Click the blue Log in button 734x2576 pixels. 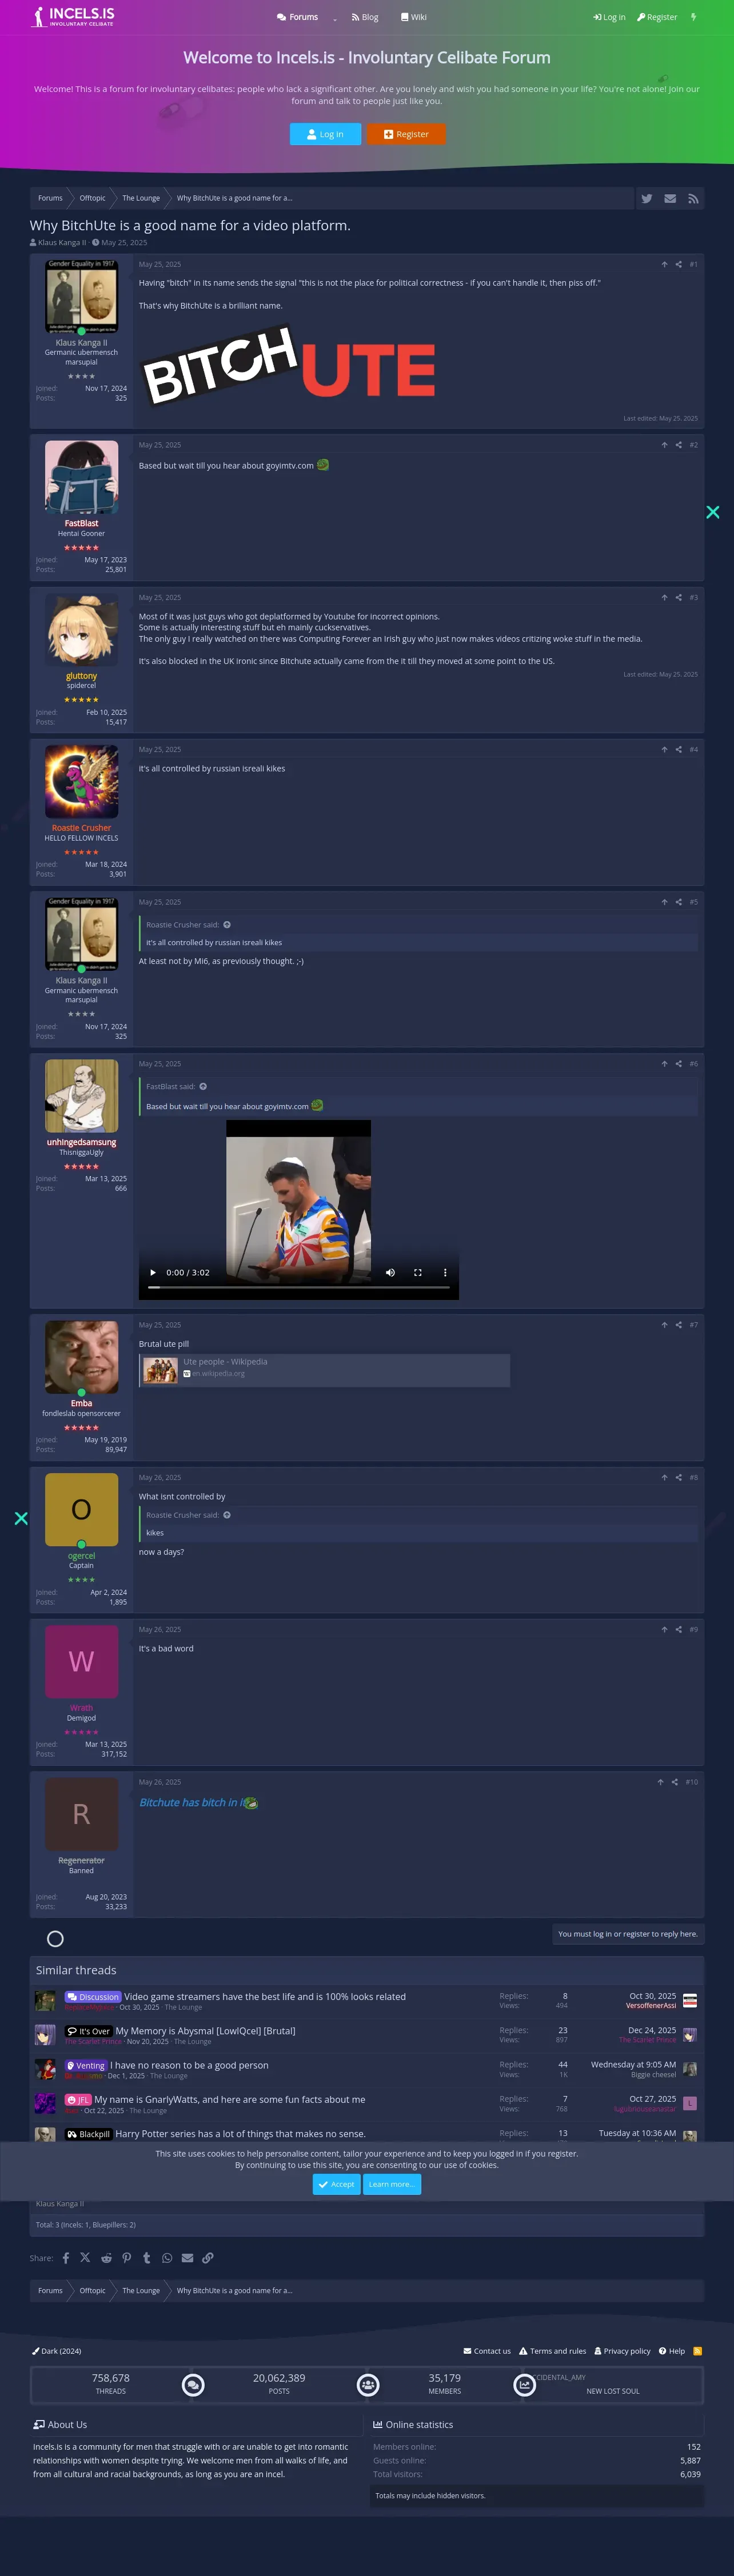pyautogui.click(x=325, y=134)
